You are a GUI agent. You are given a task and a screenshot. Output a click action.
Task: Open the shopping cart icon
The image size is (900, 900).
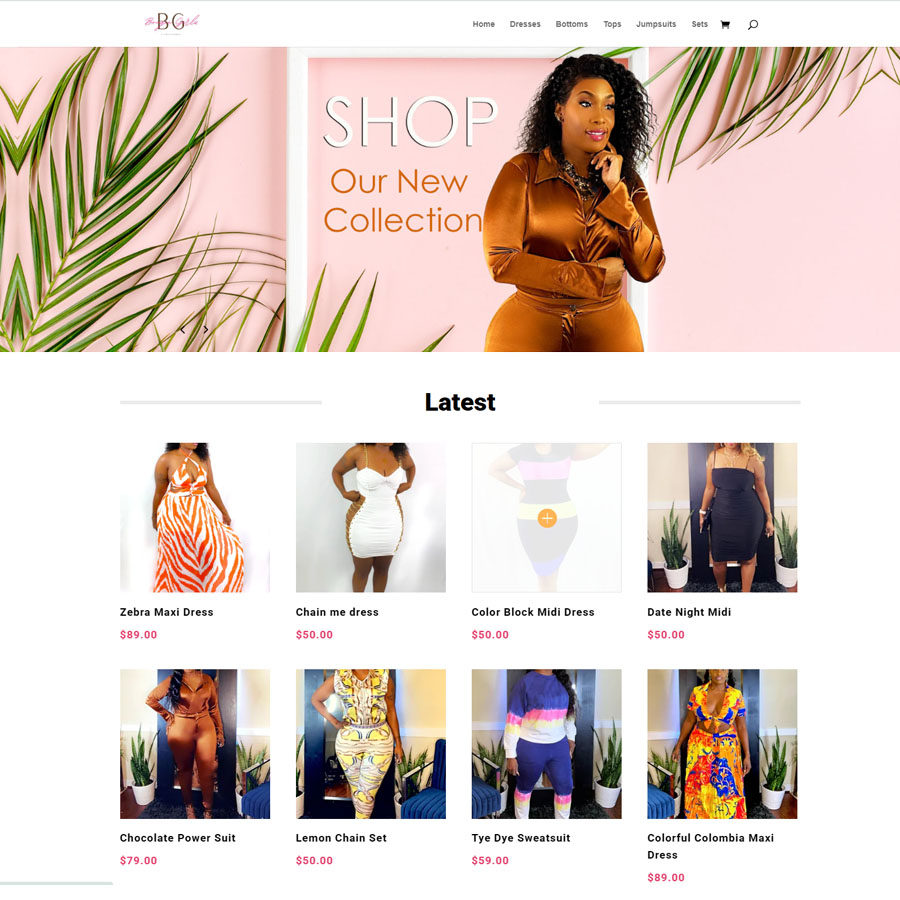pos(725,24)
